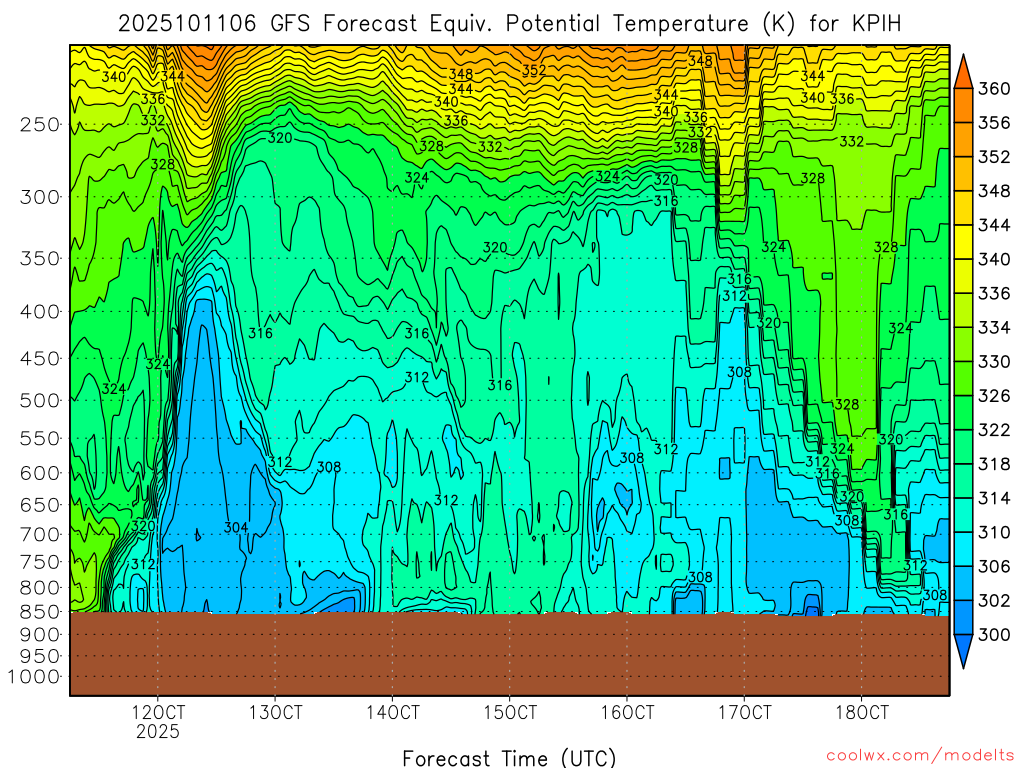Click the 600 pressure axis label
Viewport: 1024px width, 768px height.
click(40, 473)
